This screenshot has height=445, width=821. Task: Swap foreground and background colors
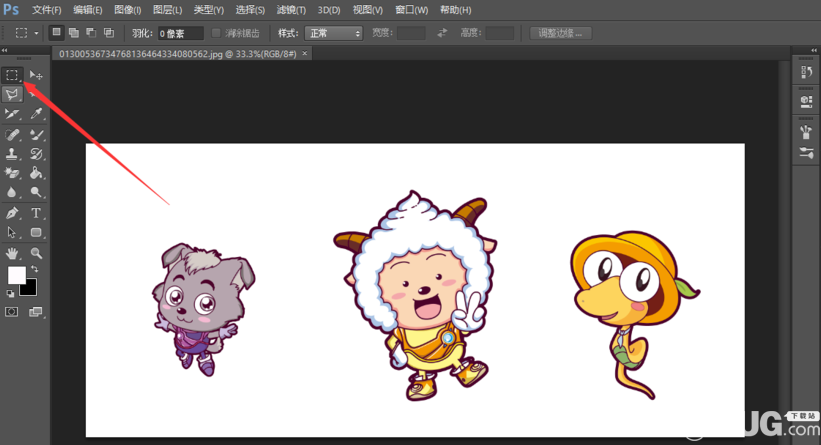35,269
